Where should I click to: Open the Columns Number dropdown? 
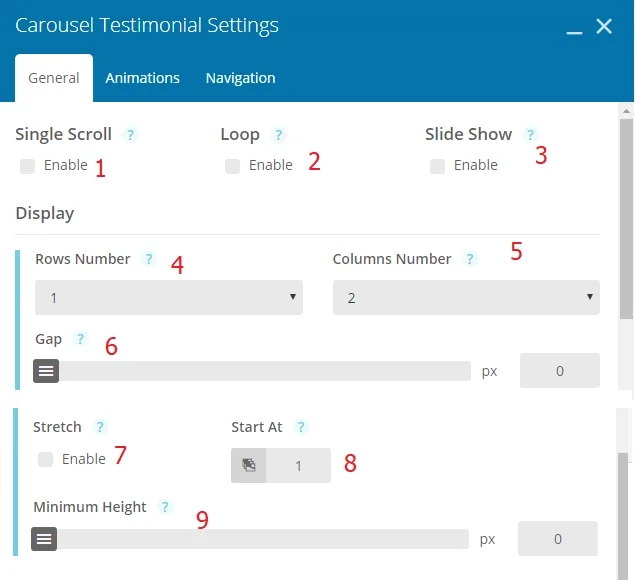(x=466, y=298)
